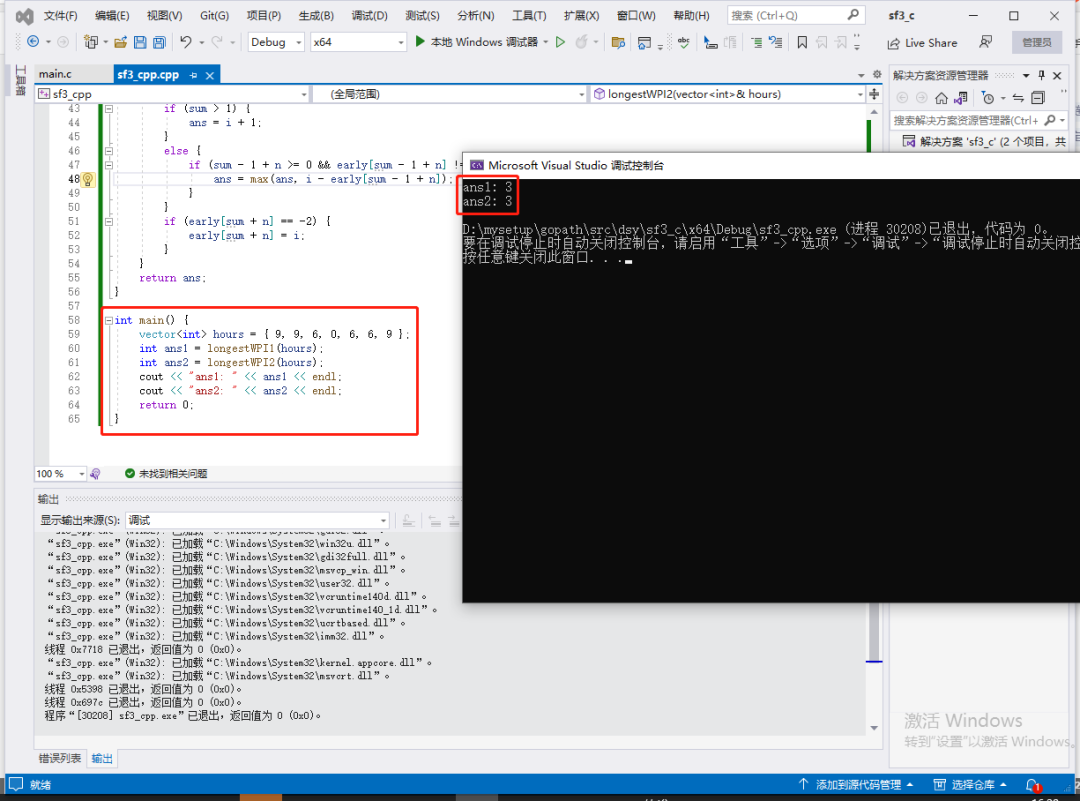Screen dimensions: 1080x801
Task: Click the Solution Explorer search field
Action: [979, 121]
